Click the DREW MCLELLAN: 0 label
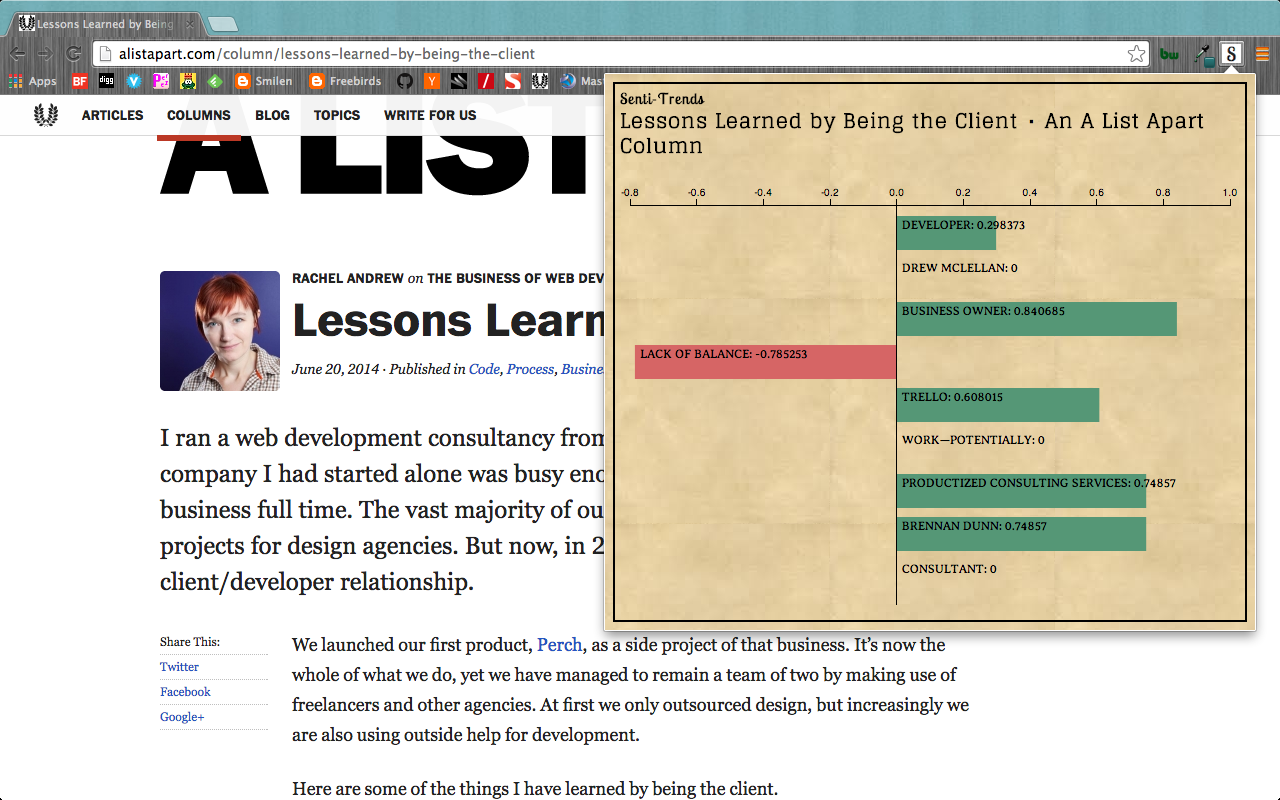 [959, 268]
